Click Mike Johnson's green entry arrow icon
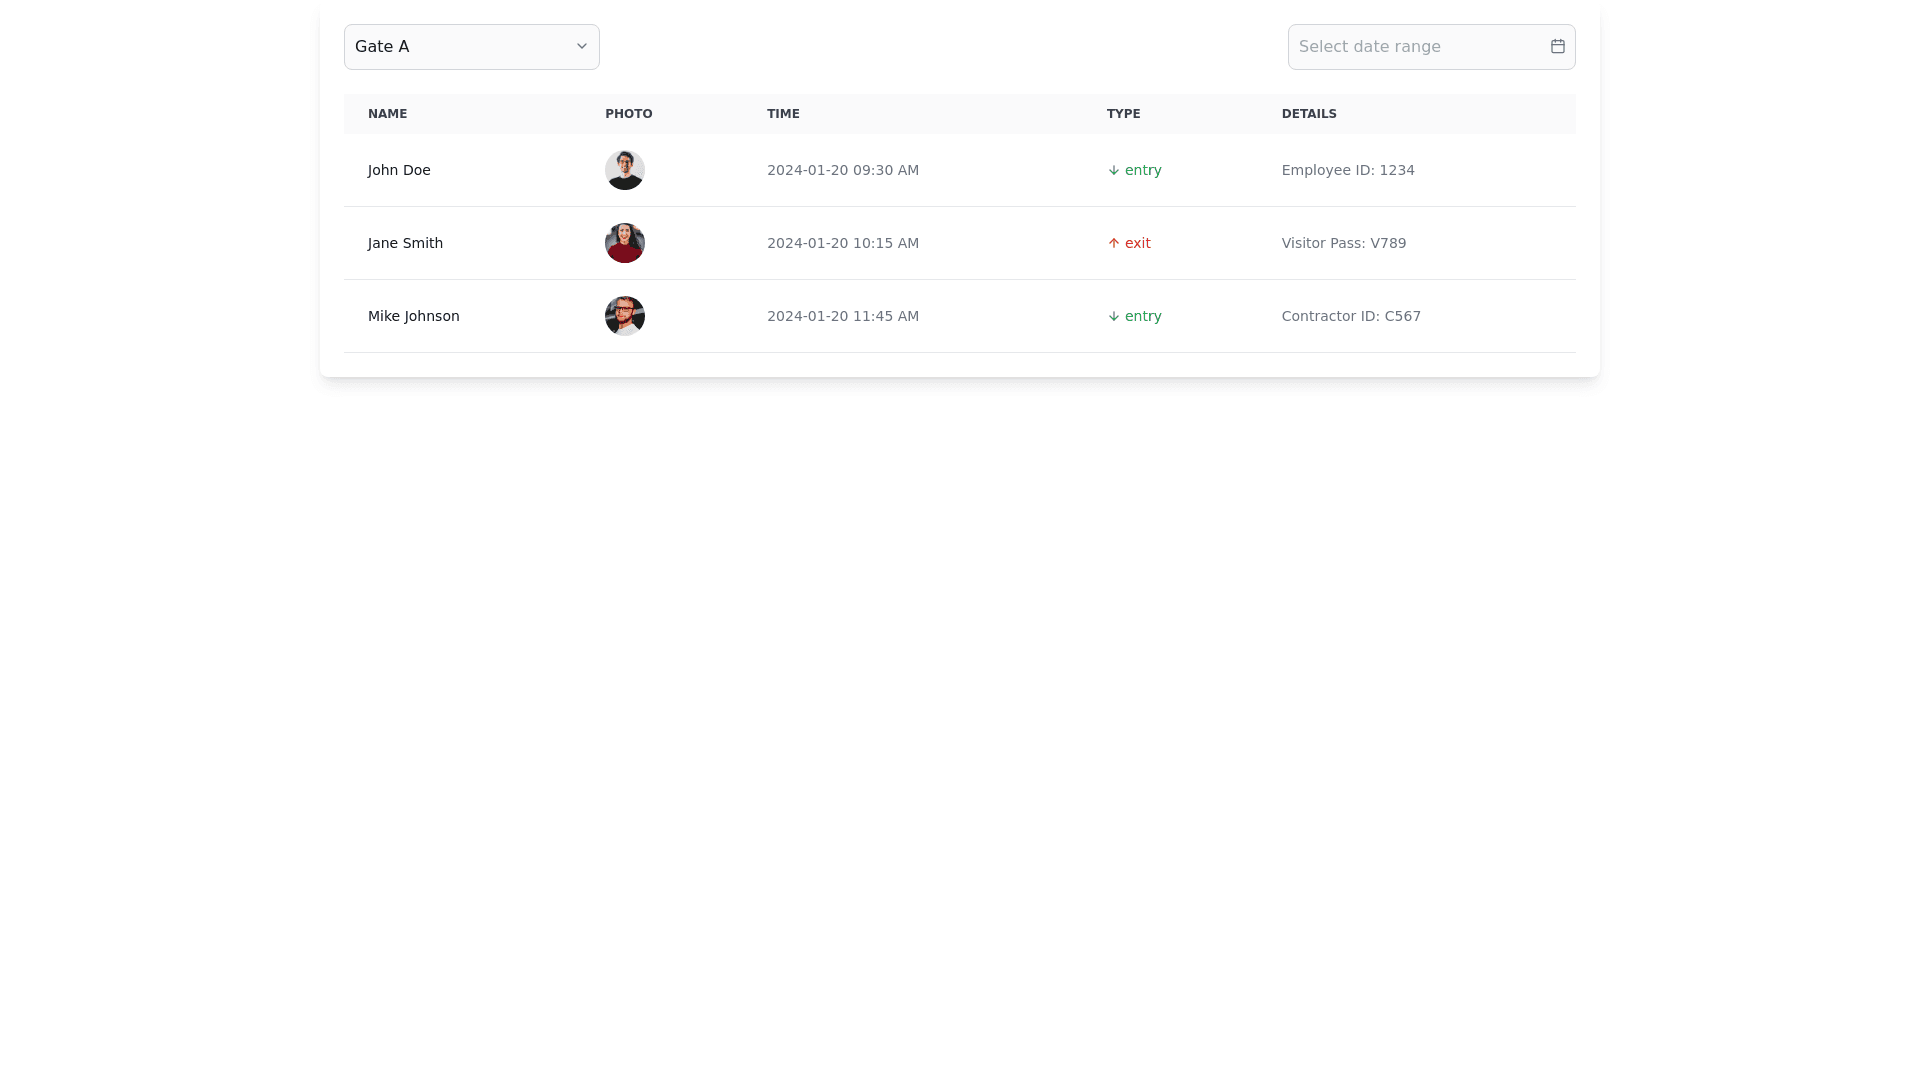The width and height of the screenshot is (1920, 1080). 1113,317
